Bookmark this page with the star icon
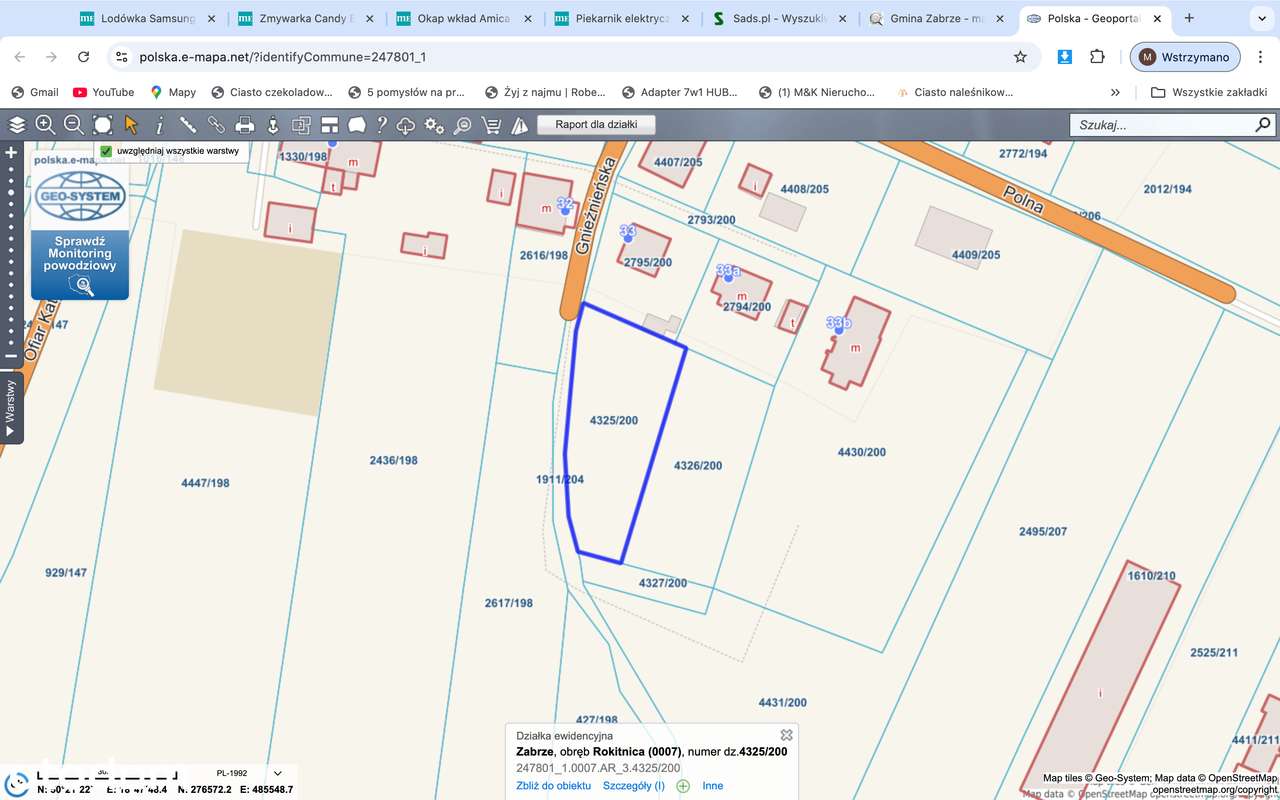Image resolution: width=1280 pixels, height=800 pixels. coord(1020,57)
